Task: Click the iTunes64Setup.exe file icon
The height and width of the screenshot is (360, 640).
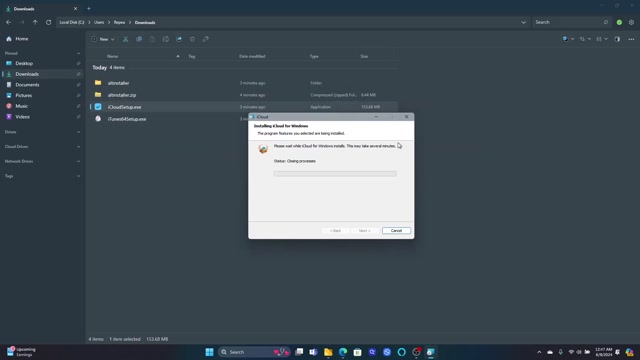Action: (98, 119)
